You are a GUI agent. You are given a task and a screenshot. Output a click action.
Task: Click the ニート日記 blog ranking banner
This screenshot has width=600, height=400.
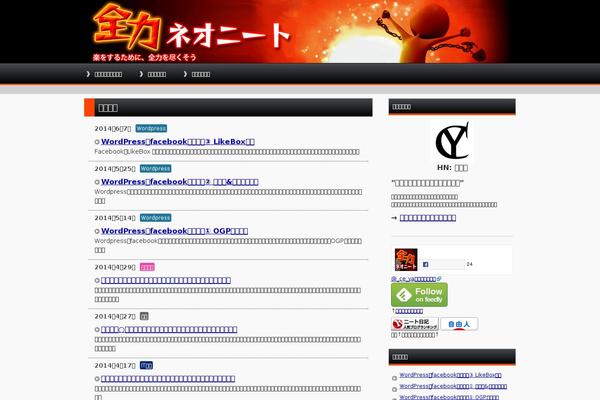pyautogui.click(x=415, y=324)
